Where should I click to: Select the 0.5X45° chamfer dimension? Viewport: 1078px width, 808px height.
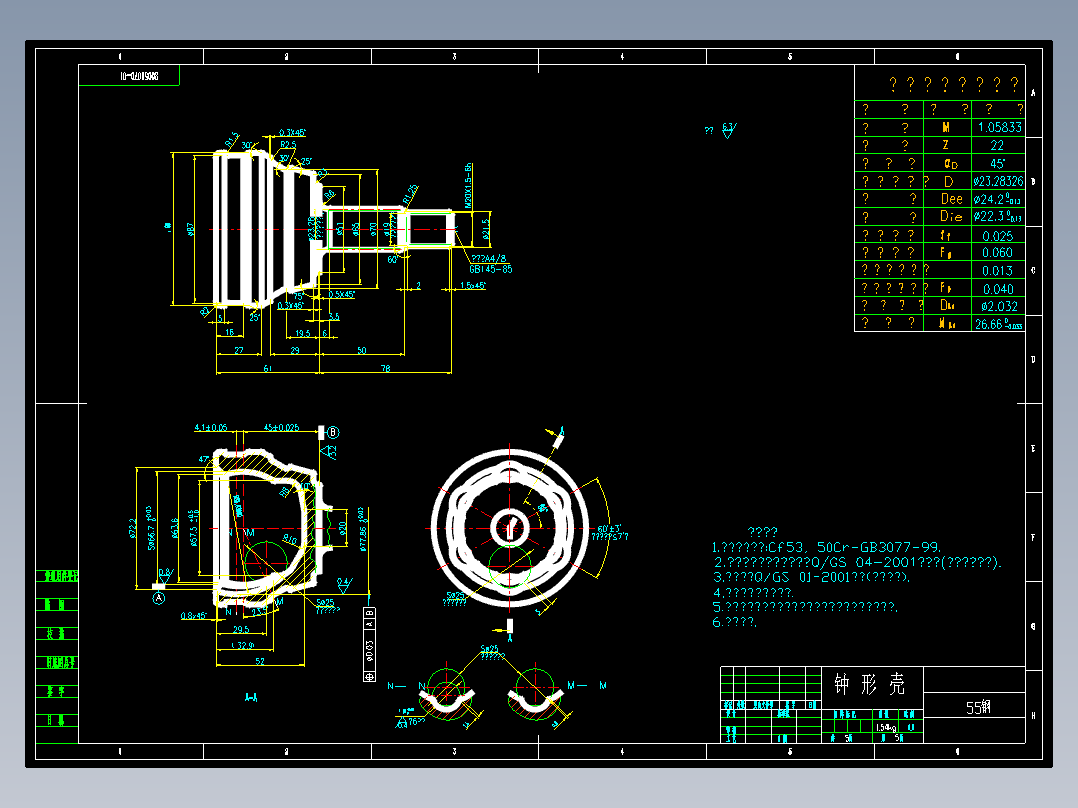[342, 294]
